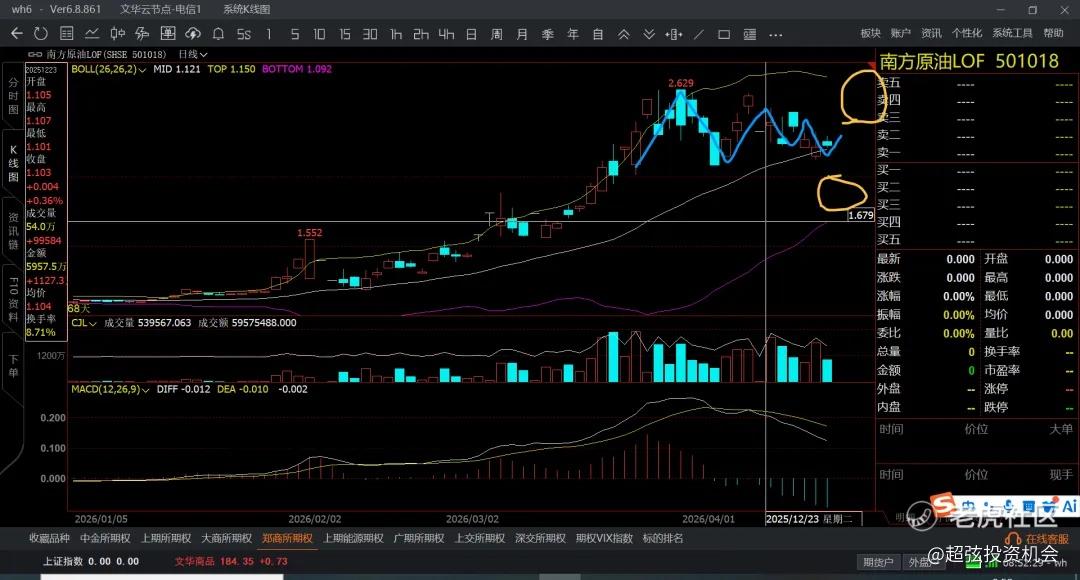
Task: Open the quote list table icon
Action: (67, 33)
